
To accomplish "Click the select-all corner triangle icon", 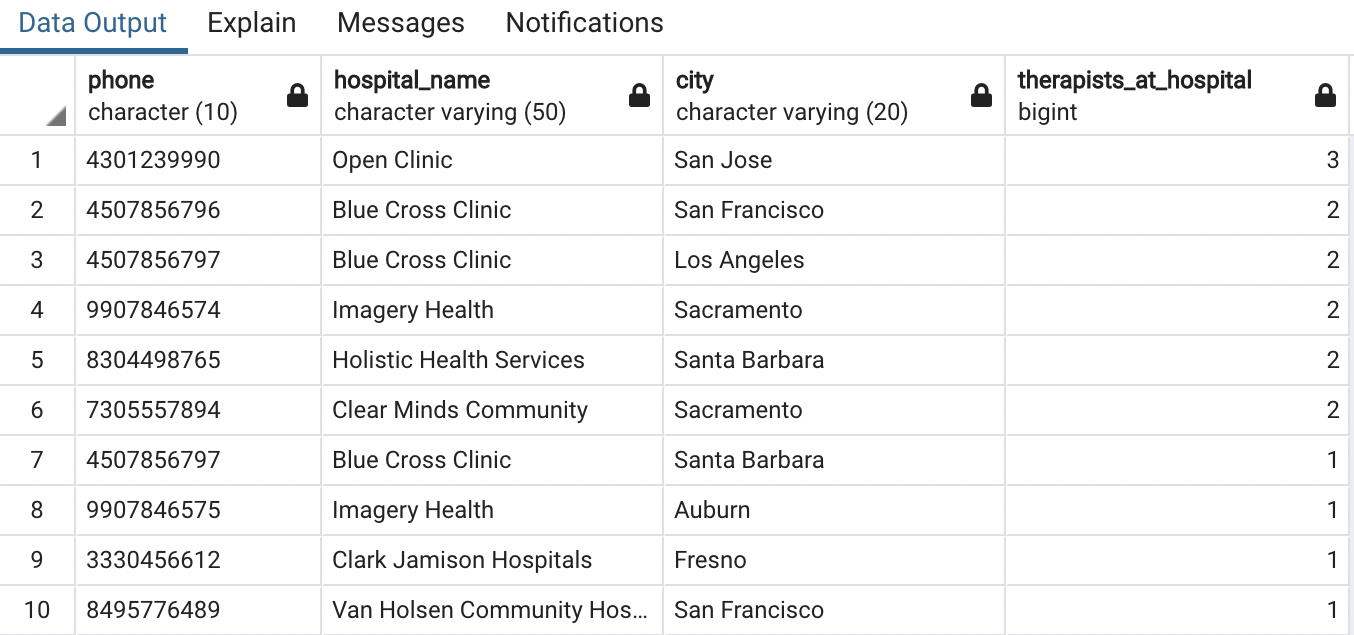I will tap(56, 117).
